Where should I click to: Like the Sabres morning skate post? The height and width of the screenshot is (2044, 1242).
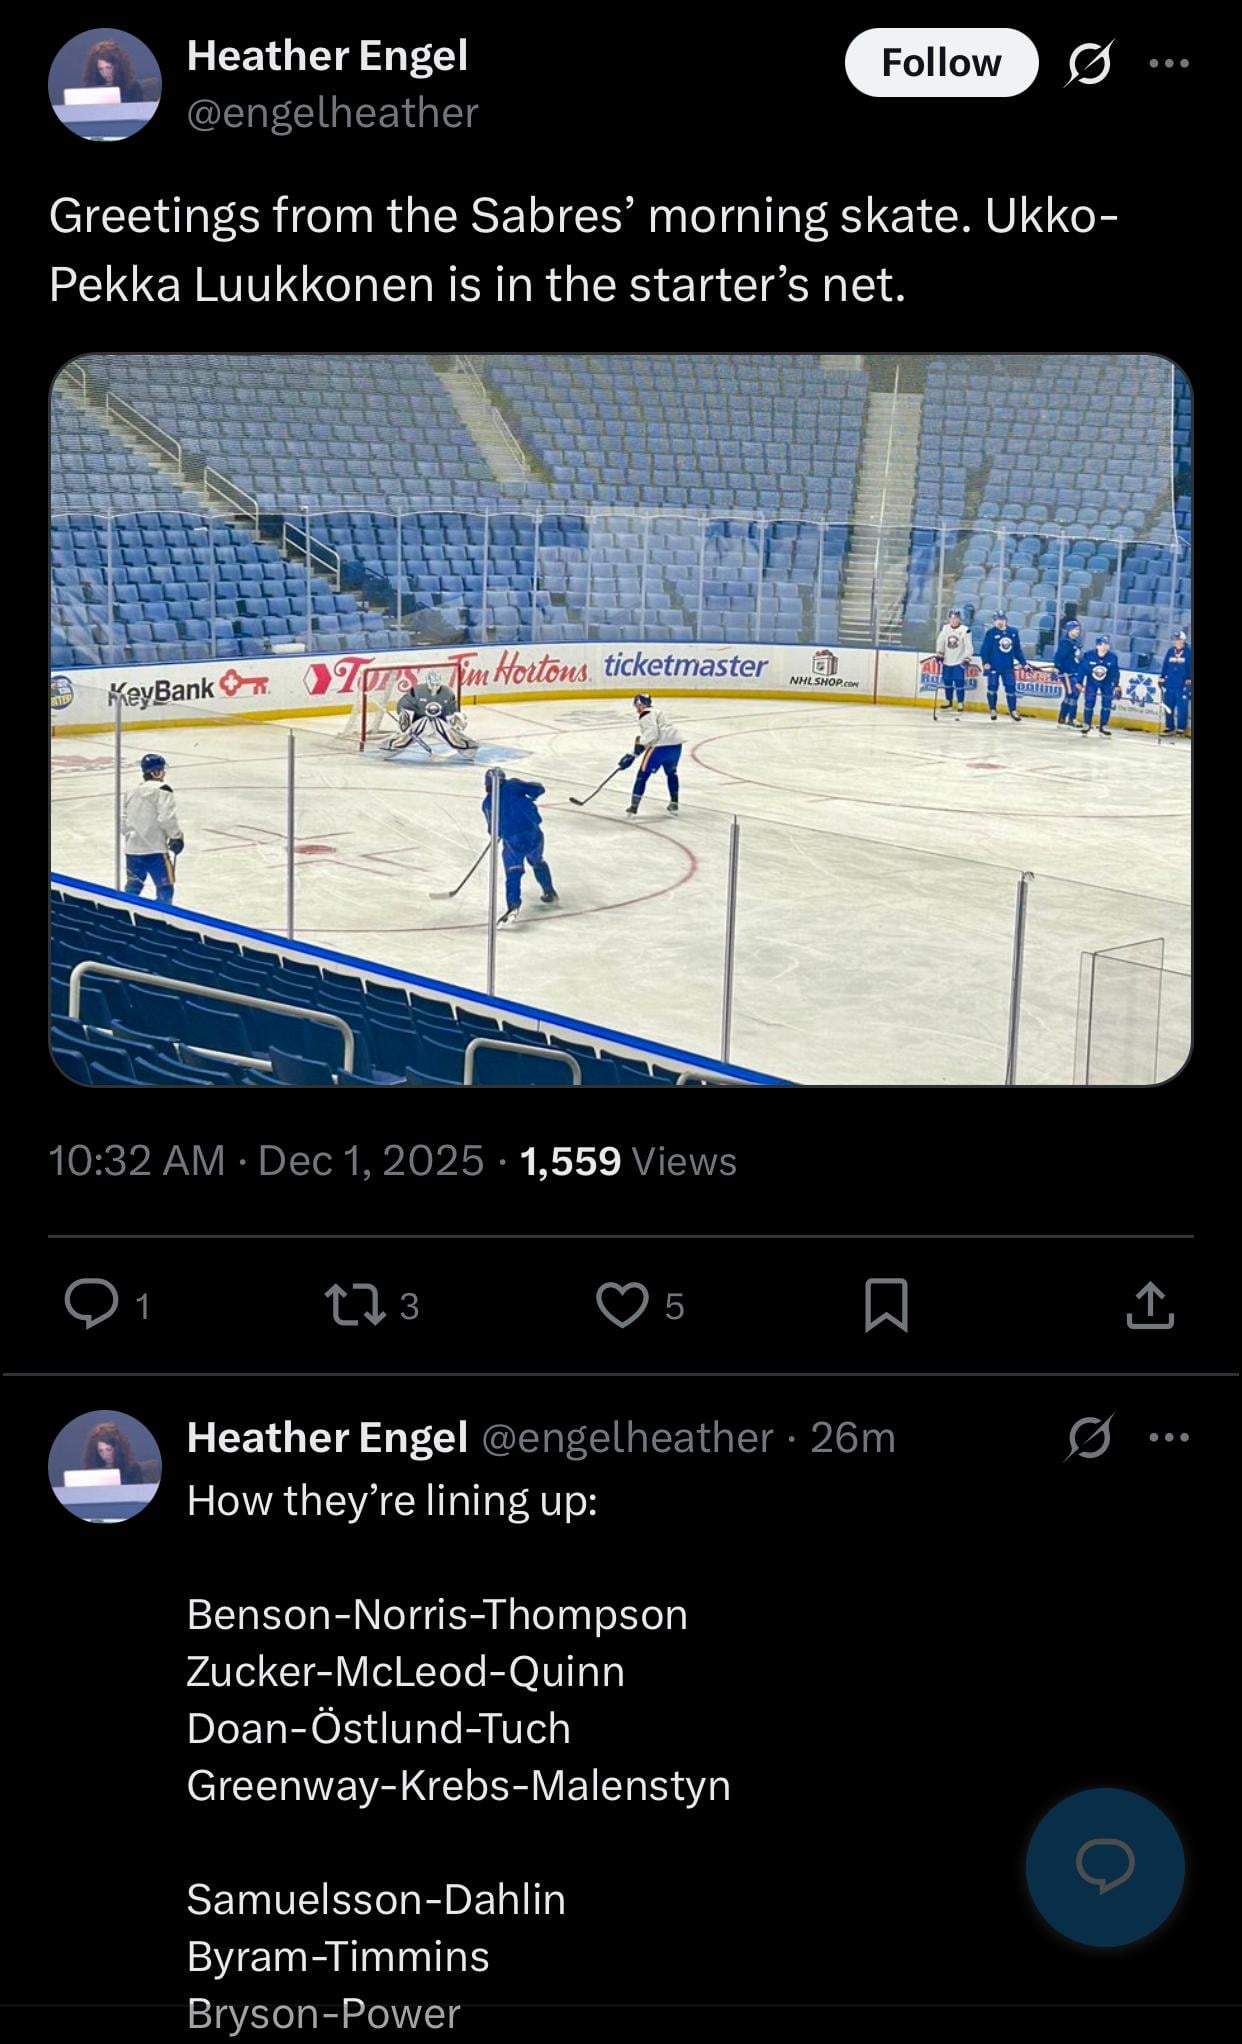(x=622, y=1304)
